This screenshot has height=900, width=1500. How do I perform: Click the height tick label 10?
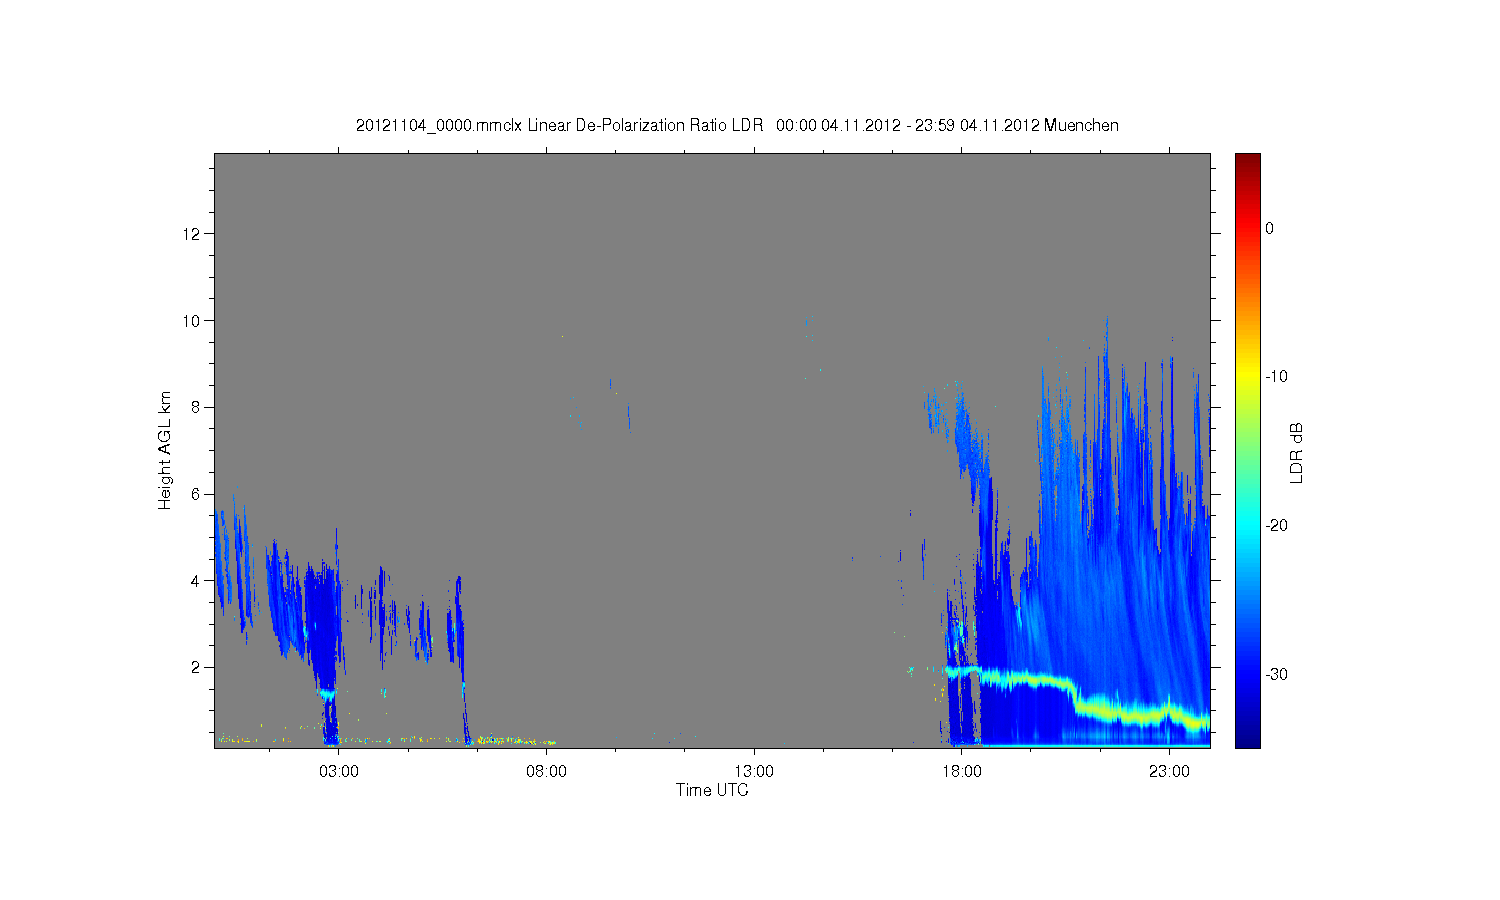pyautogui.click(x=192, y=321)
